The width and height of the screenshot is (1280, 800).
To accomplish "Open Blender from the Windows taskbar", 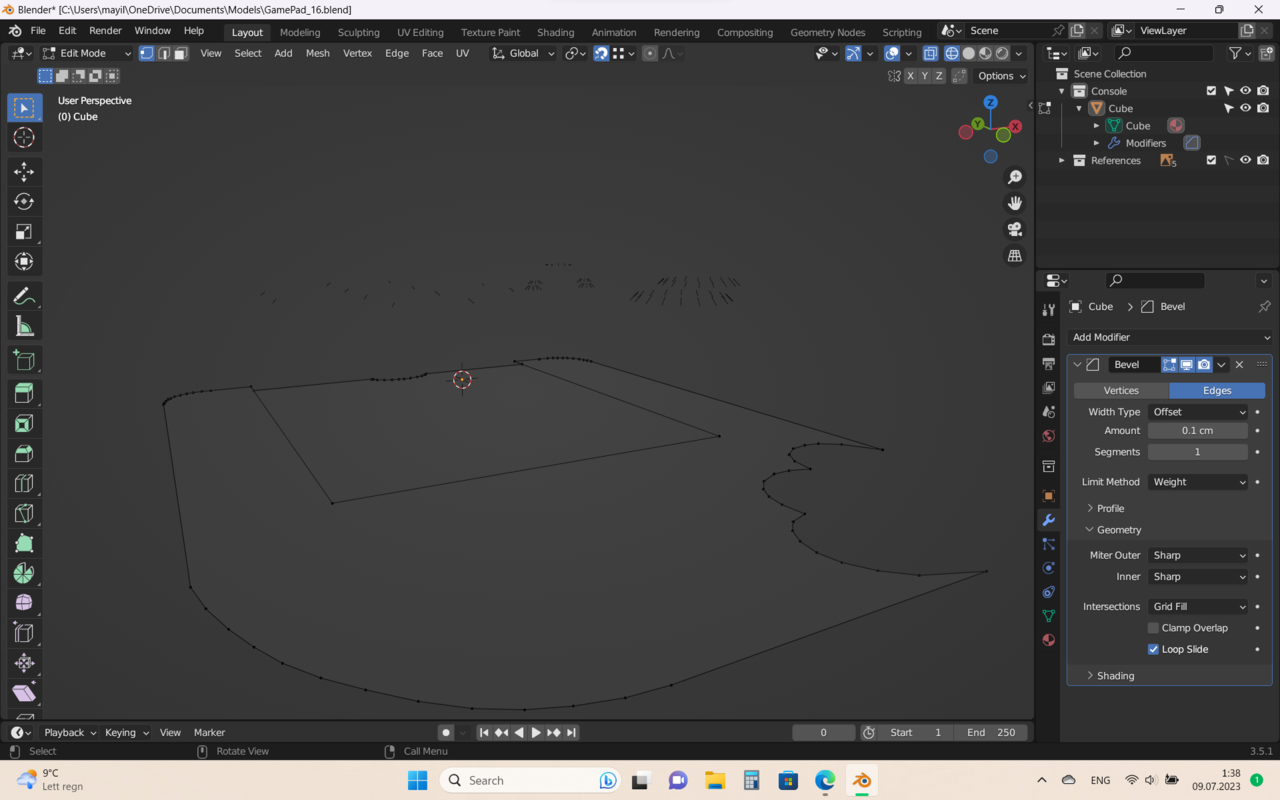I will coord(861,780).
